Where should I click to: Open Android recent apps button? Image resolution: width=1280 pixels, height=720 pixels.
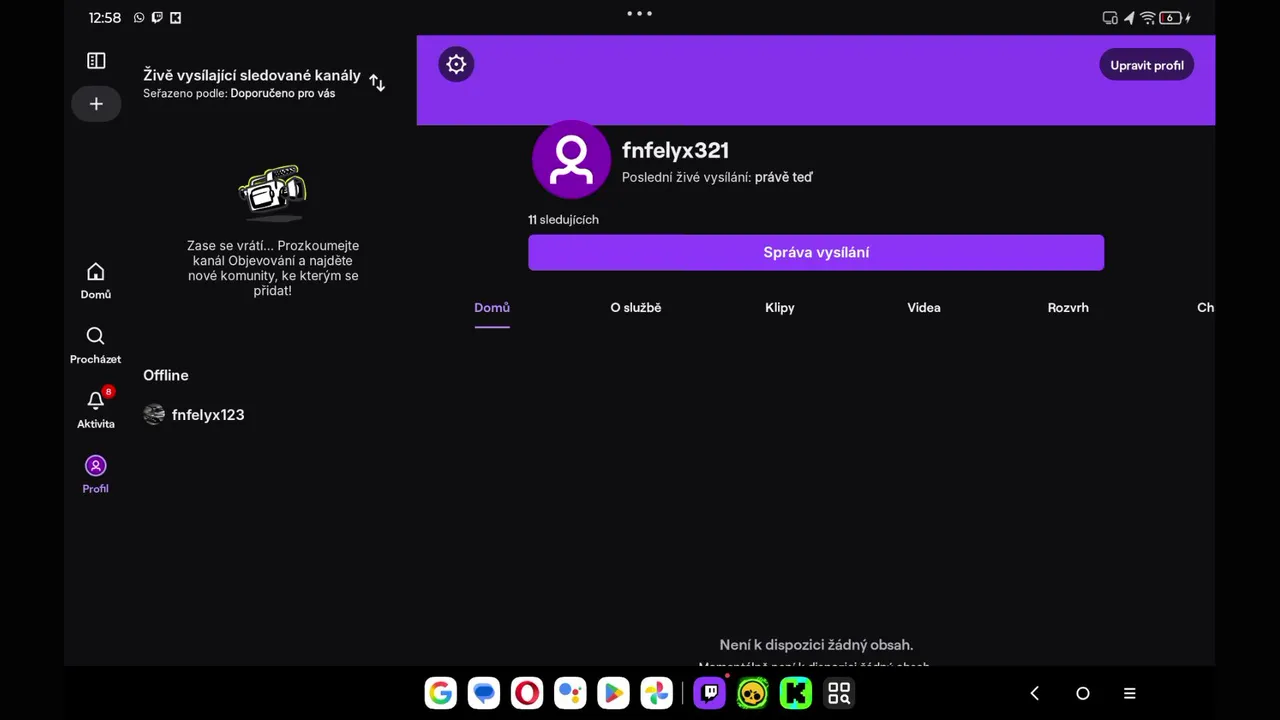[x=1130, y=693]
